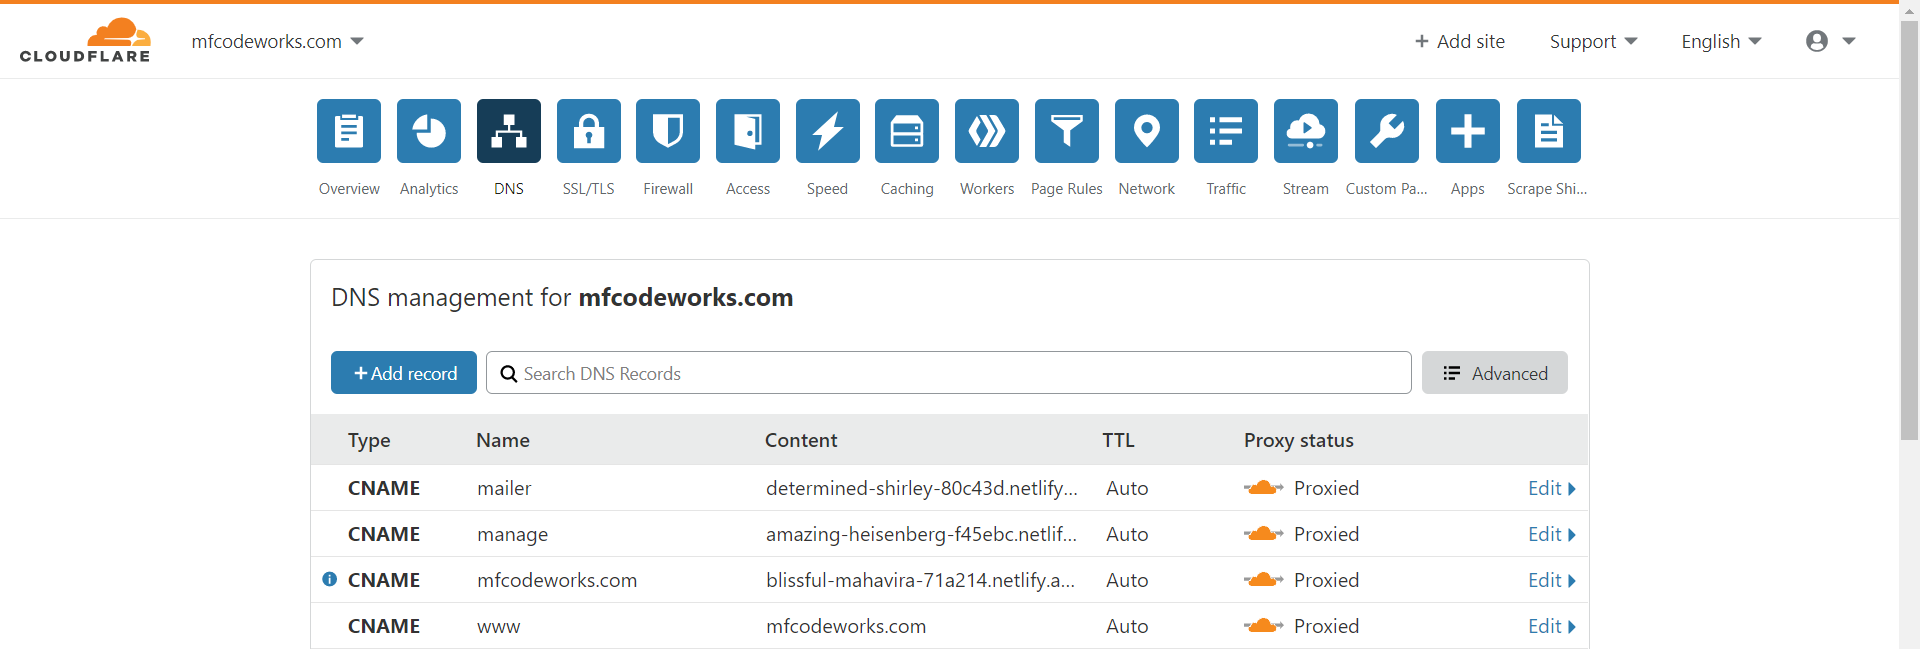Focus the Search DNS Records field

click(x=949, y=373)
